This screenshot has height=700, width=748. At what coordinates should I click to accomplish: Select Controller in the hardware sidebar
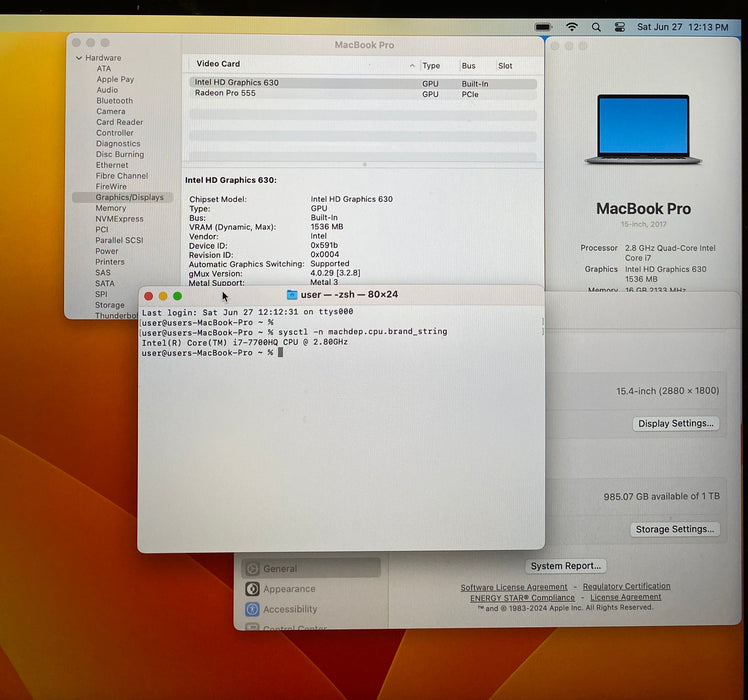pos(114,133)
